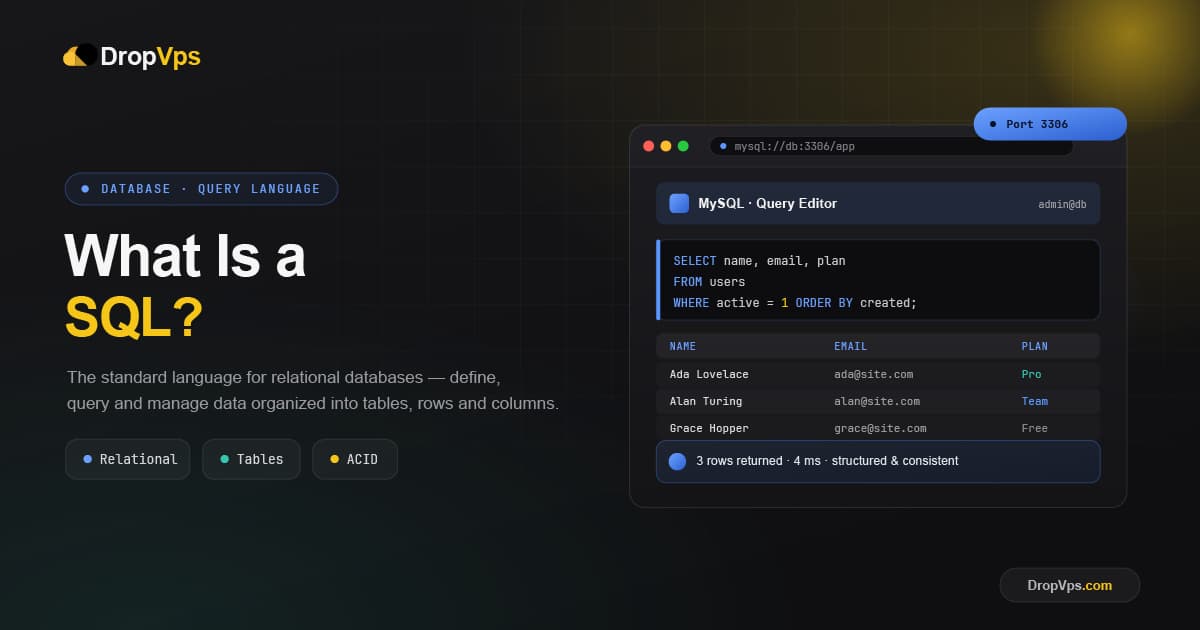Click the grace@site.com email cell
This screenshot has height=630, width=1200.
click(x=880, y=428)
